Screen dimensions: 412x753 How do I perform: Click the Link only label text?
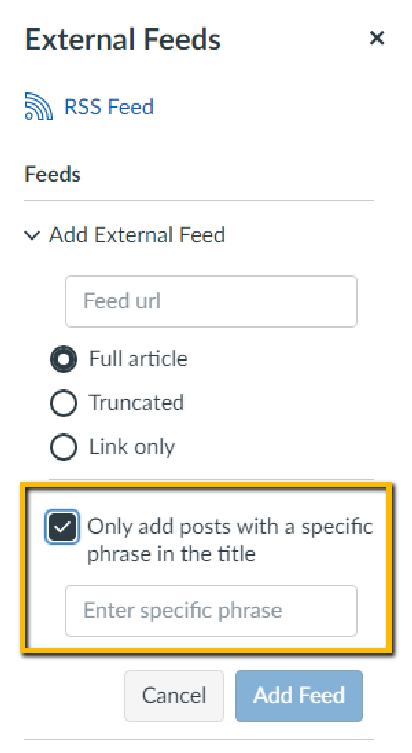132,447
